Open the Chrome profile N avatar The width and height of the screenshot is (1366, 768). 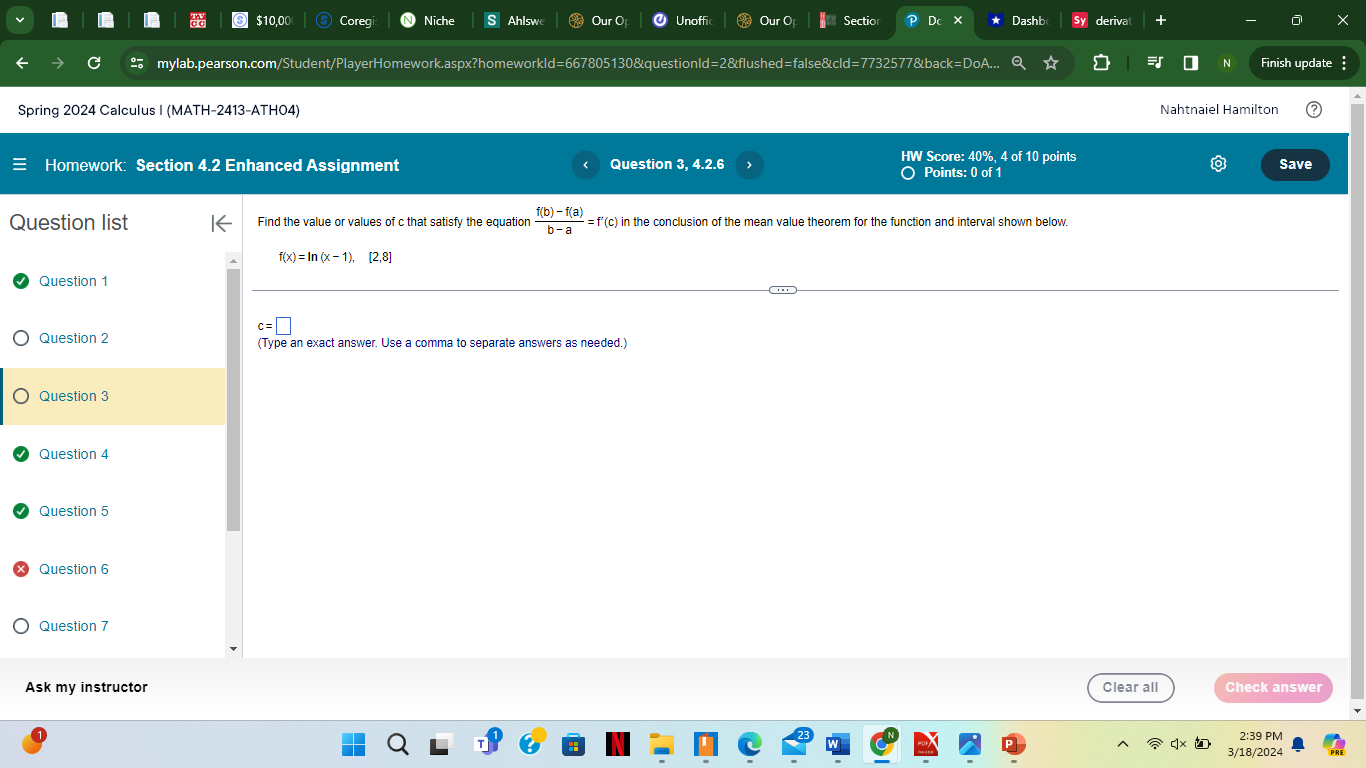pyautogui.click(x=1226, y=63)
